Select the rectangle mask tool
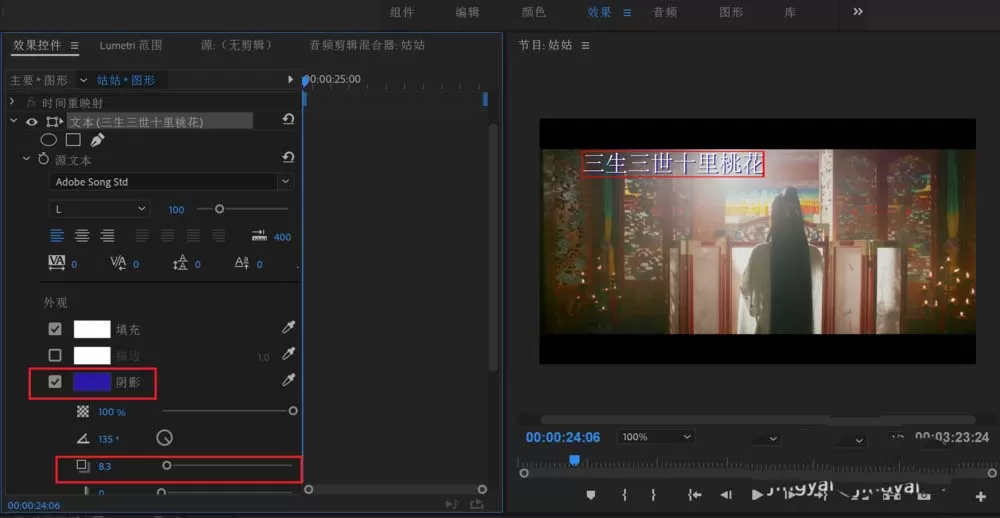The height and width of the screenshot is (518, 1000). coord(73,140)
